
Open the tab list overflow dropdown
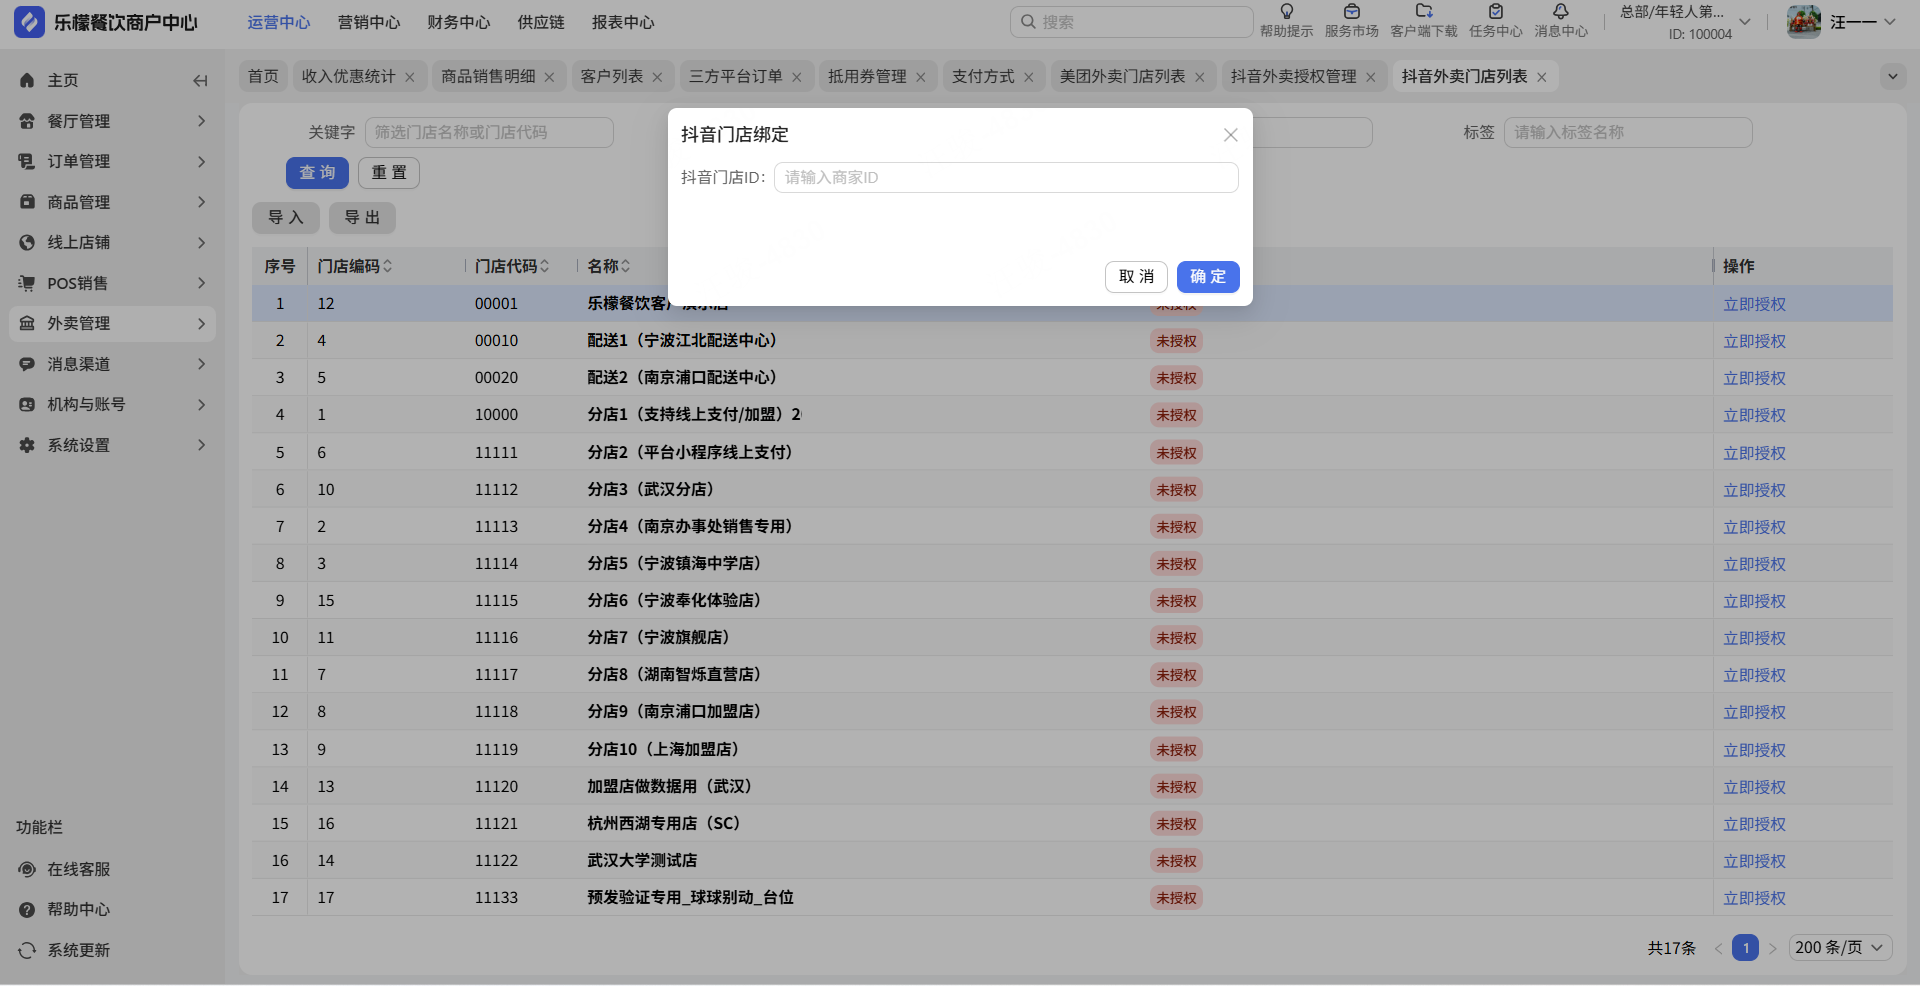(1892, 77)
